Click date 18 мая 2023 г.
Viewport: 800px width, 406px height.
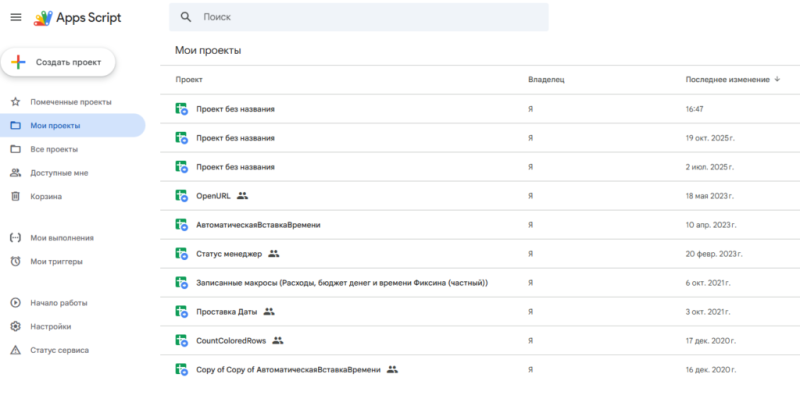710,196
